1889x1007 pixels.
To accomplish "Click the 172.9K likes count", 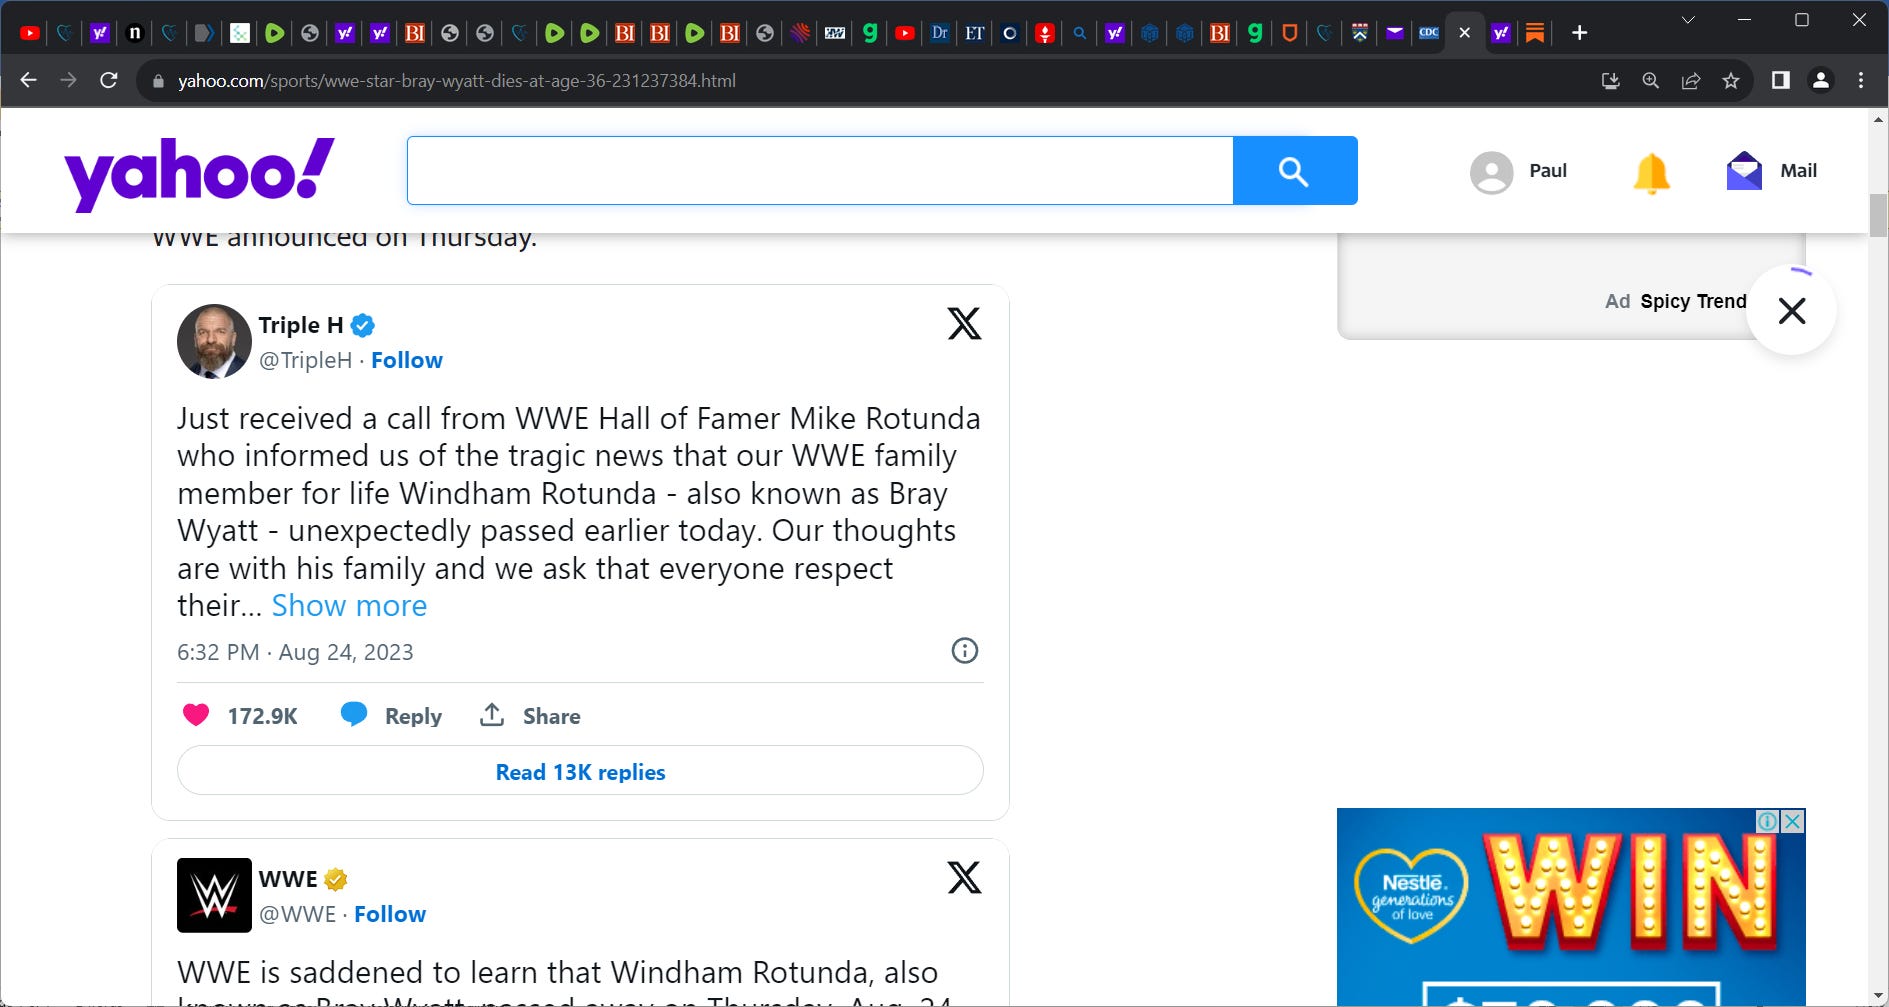I will click(263, 716).
